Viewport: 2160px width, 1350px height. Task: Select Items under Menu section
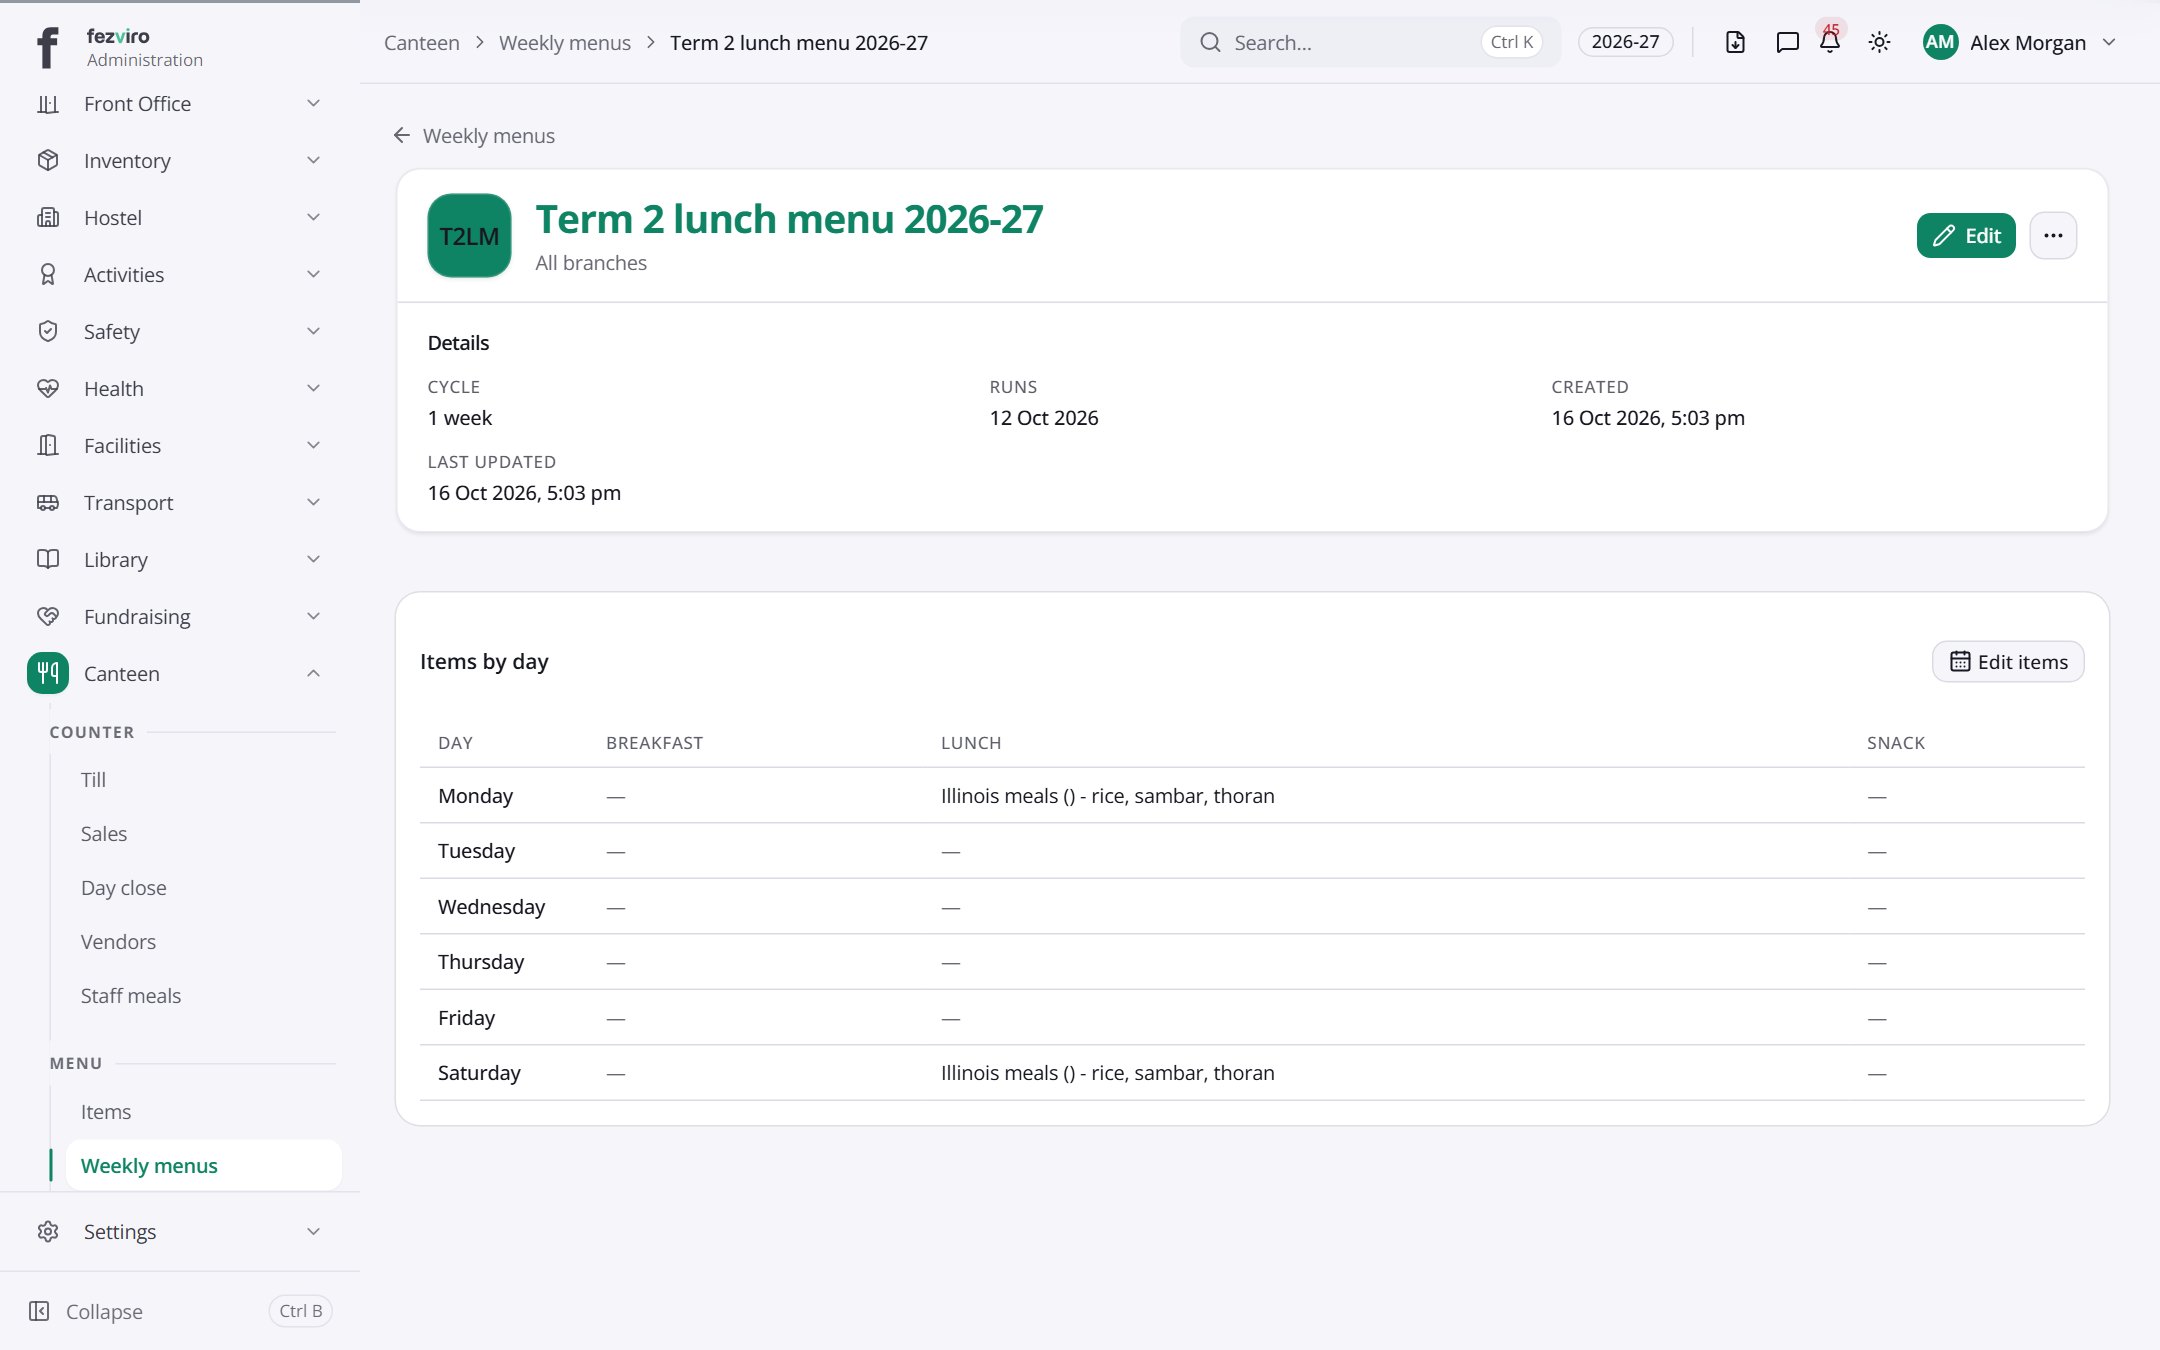[106, 1112]
